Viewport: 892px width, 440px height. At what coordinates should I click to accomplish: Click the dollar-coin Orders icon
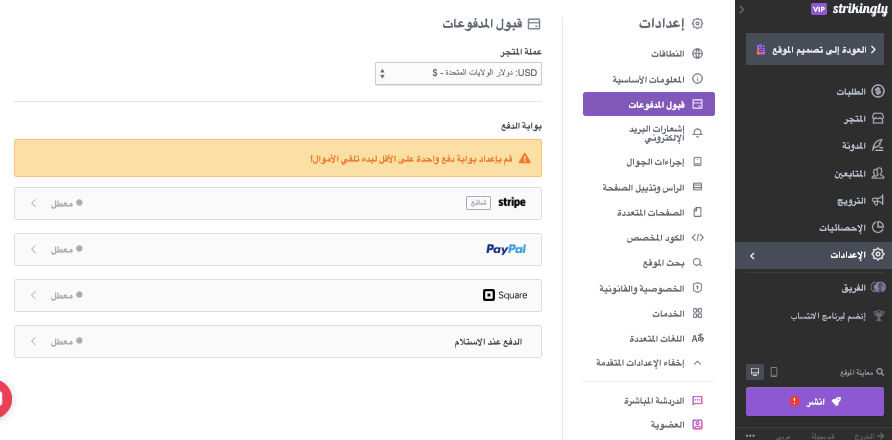[878, 92]
